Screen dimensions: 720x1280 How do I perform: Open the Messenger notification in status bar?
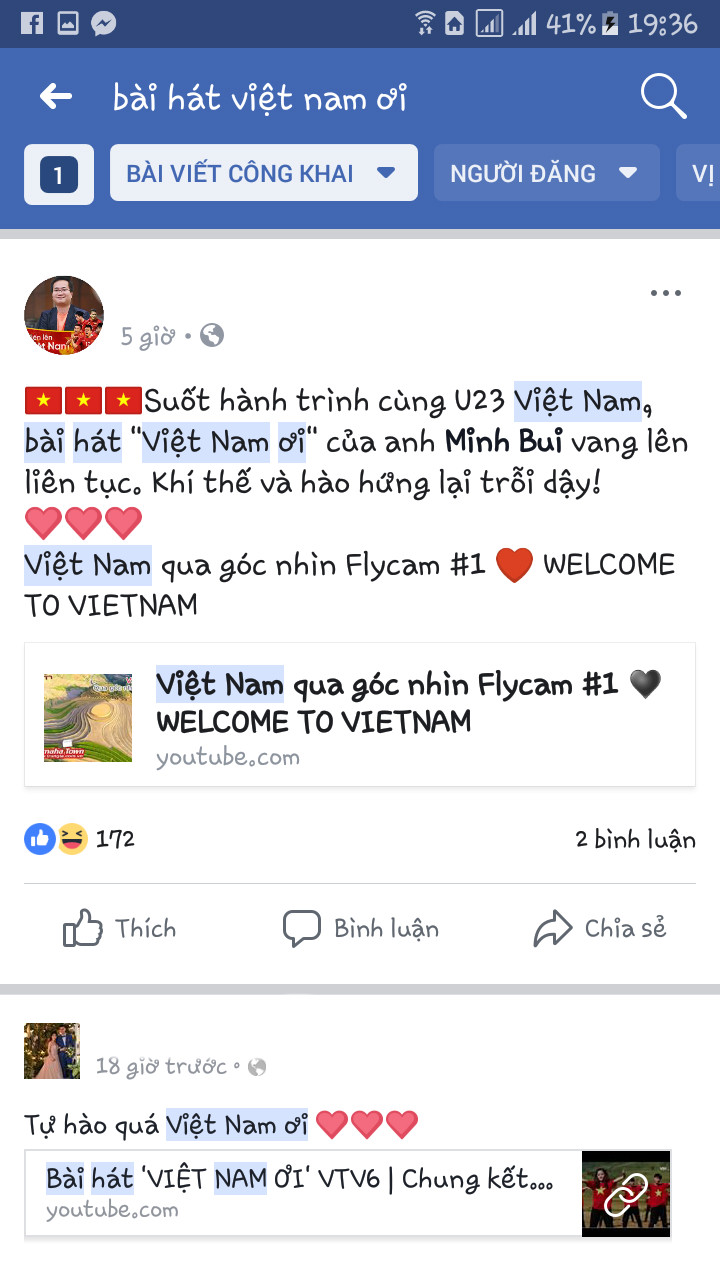click(104, 23)
